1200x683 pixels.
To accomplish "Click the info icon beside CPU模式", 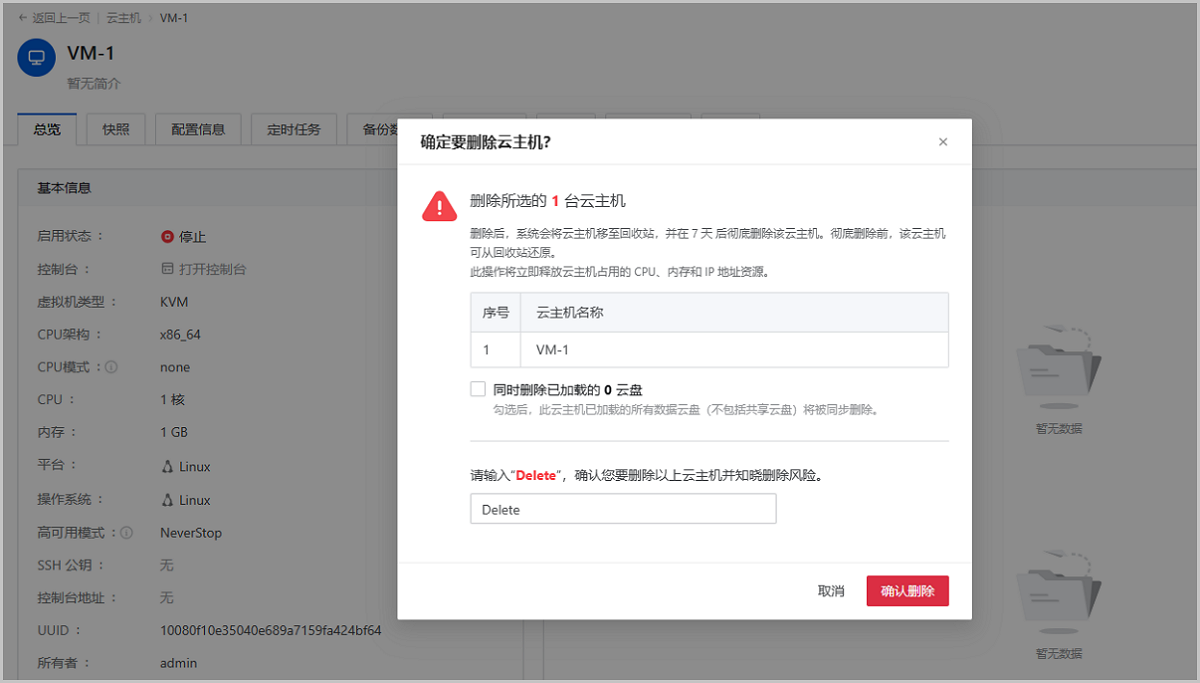I will click(111, 367).
